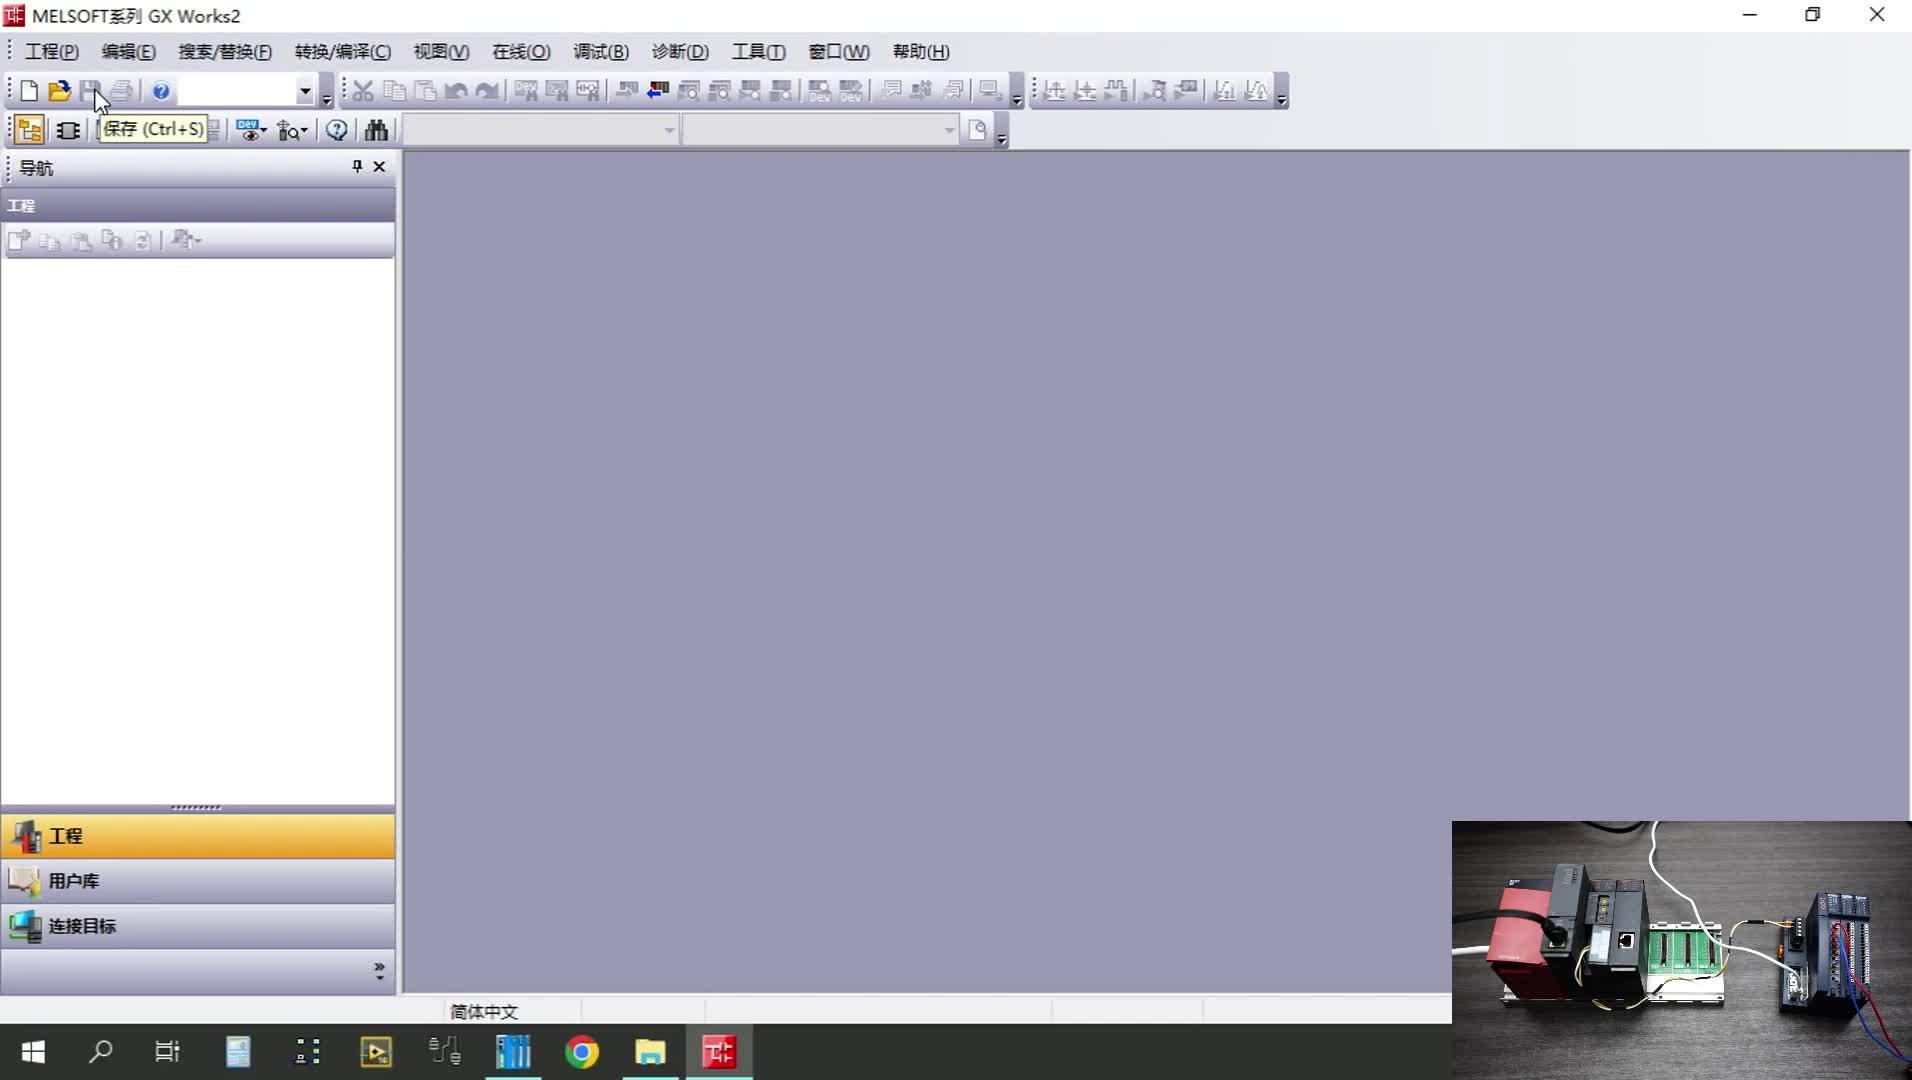Click the Paste toolbar icon
1912x1080 pixels.
pyautogui.click(x=425, y=91)
